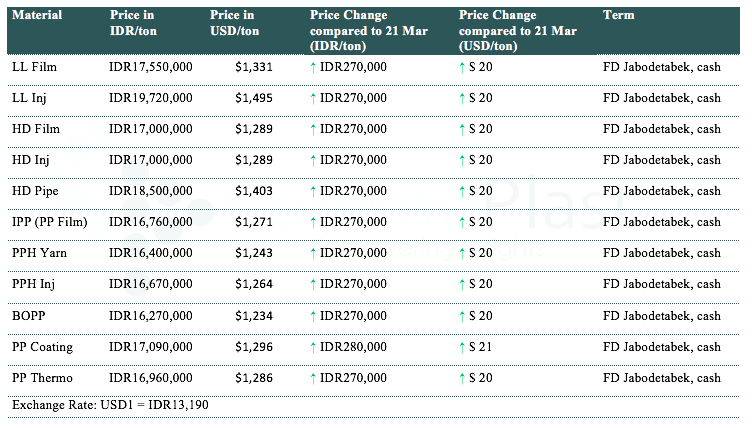Click the green arrow in PP Coating USD change
The image size is (752, 429).
point(463,347)
